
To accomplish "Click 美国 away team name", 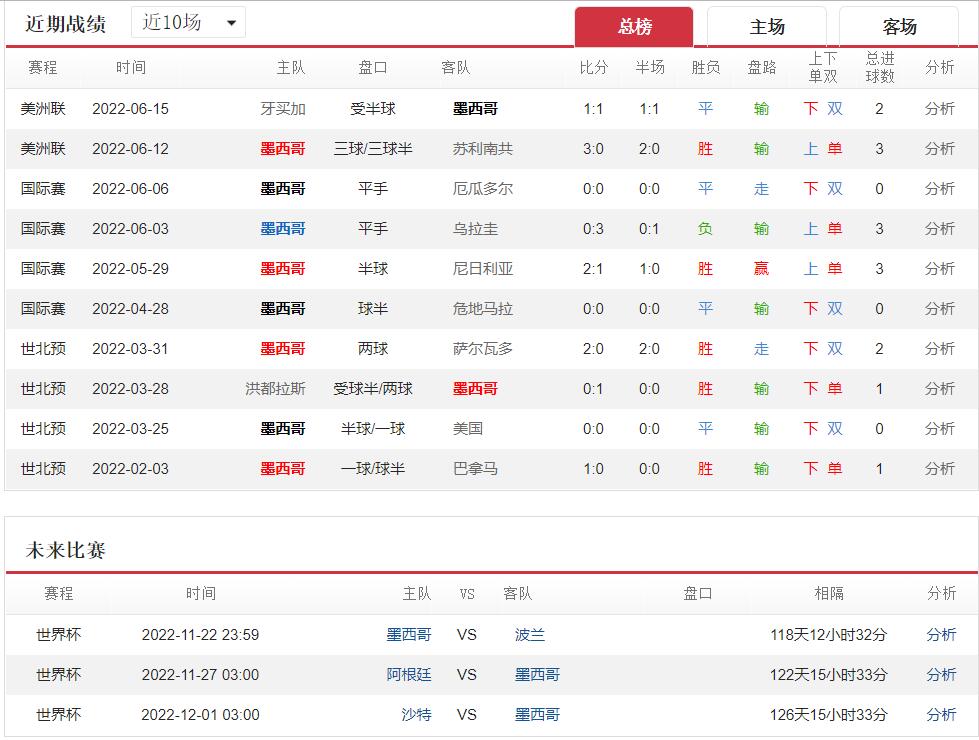I will (468, 428).
